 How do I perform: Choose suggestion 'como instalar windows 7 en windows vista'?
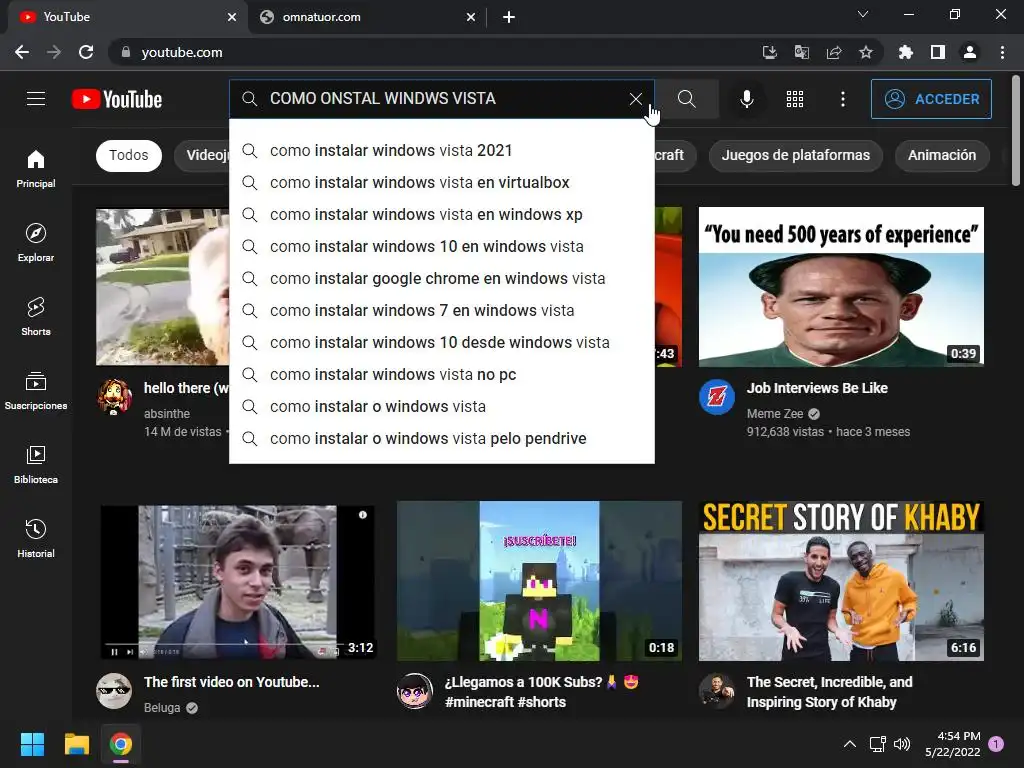(441, 310)
